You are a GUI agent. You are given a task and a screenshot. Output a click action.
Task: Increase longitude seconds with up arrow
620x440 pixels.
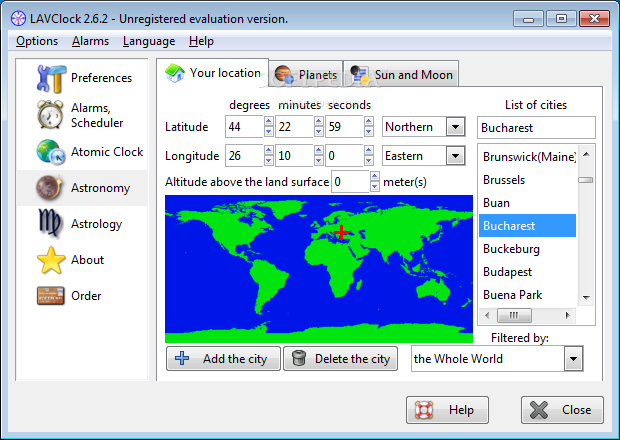click(x=369, y=150)
